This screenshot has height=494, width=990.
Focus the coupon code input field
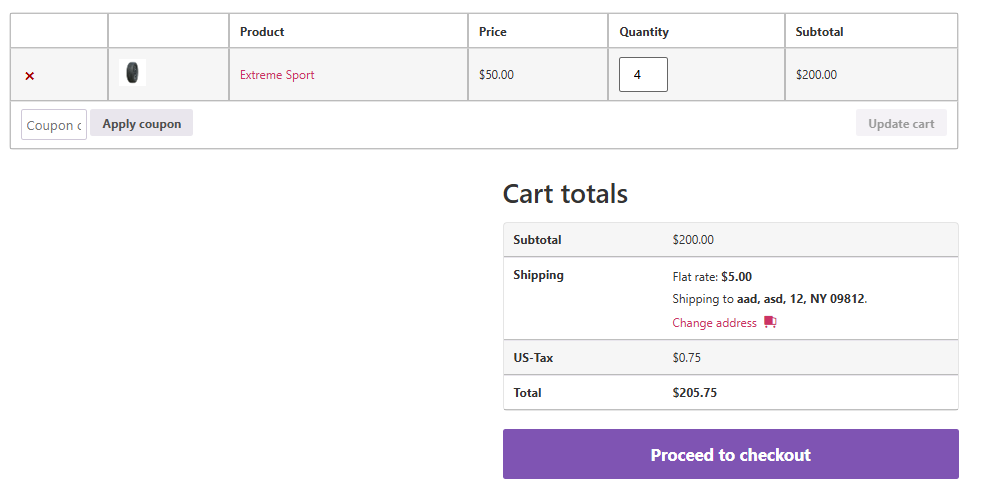coord(54,125)
